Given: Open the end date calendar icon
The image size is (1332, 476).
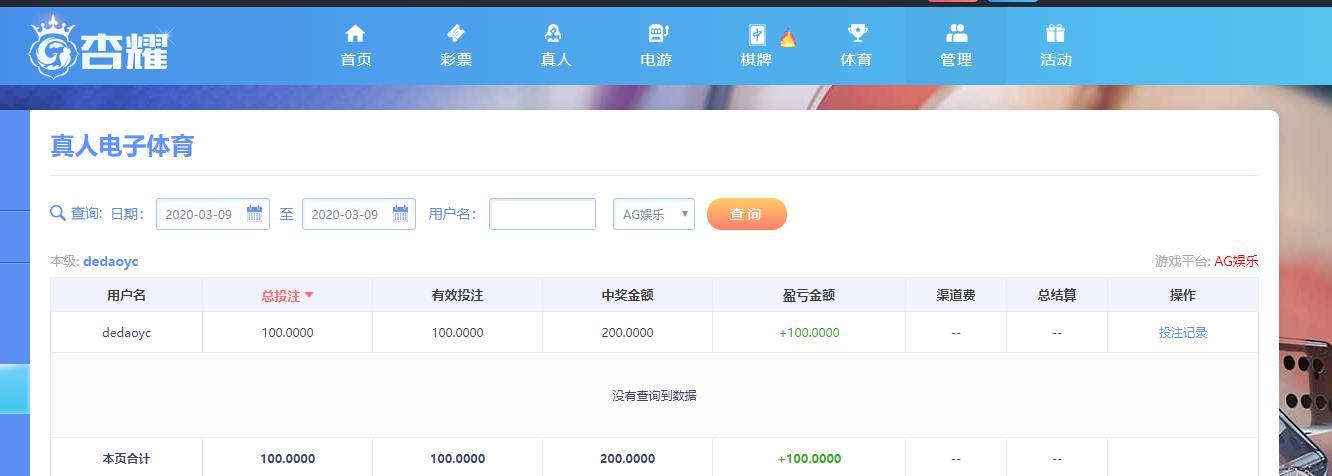Looking at the screenshot, I should click(x=400, y=213).
